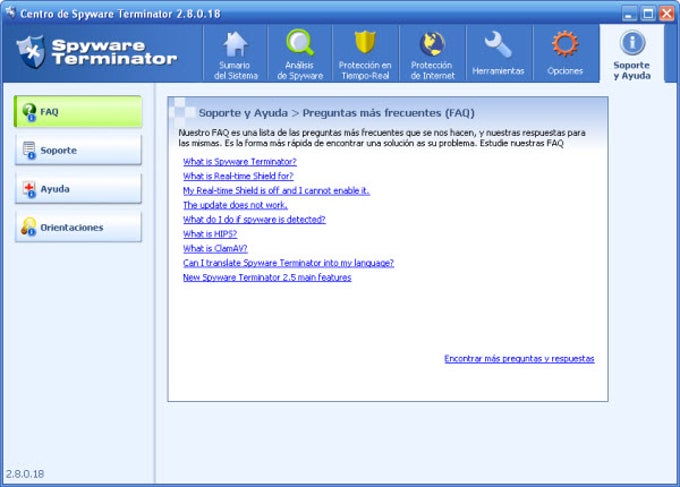Switch to Protección en Tiempo-Real tab
This screenshot has height=487, width=680.
pos(365,53)
